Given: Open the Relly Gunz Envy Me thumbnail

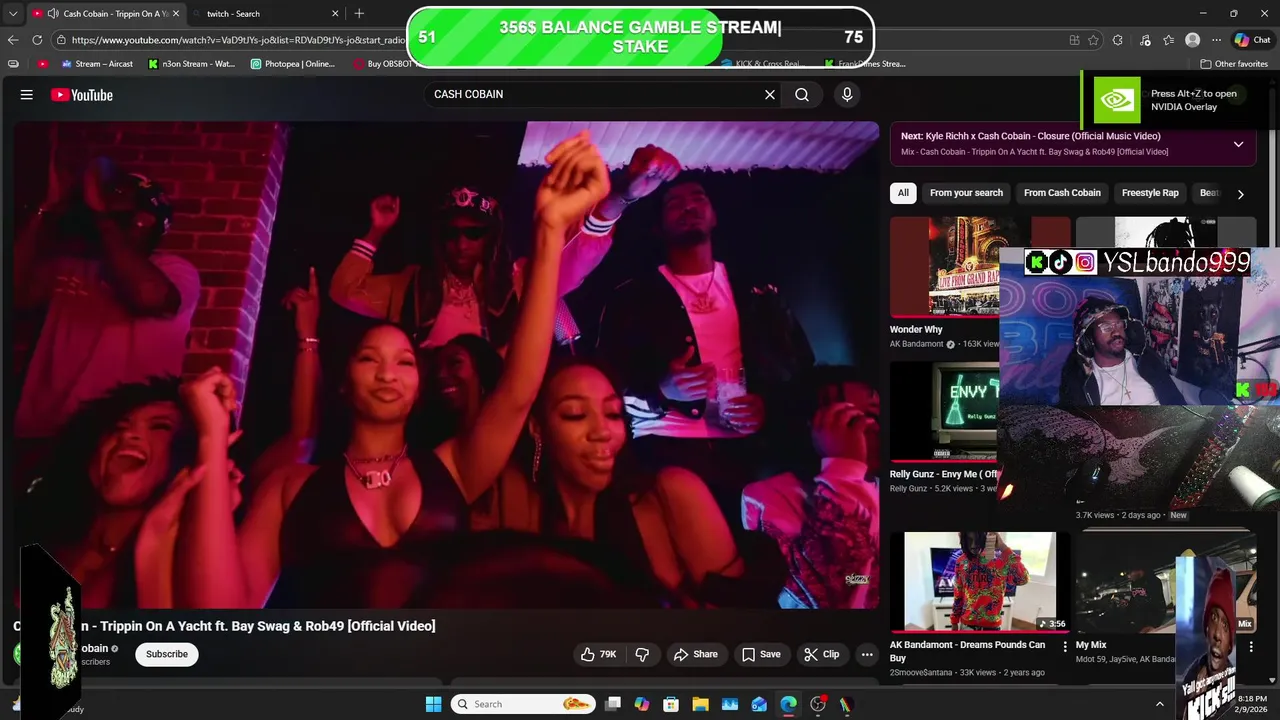Looking at the screenshot, I should [944, 412].
